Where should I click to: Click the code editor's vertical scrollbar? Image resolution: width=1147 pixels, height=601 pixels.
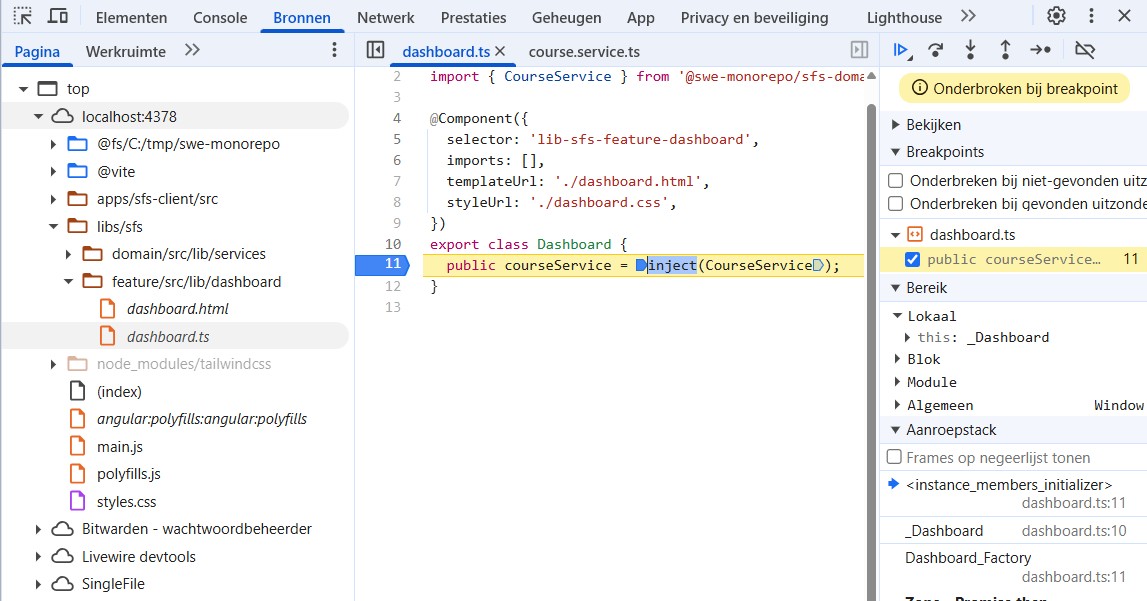point(870,300)
